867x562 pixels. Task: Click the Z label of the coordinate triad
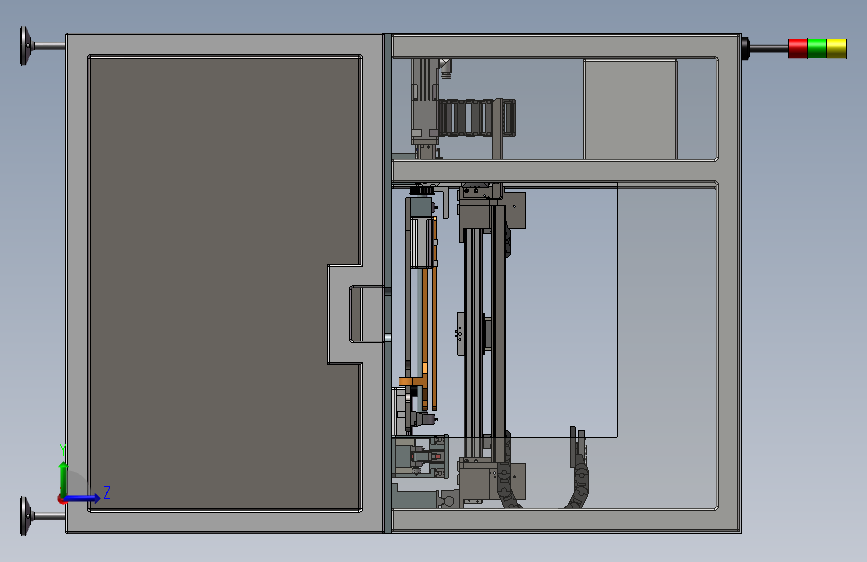click(x=107, y=492)
